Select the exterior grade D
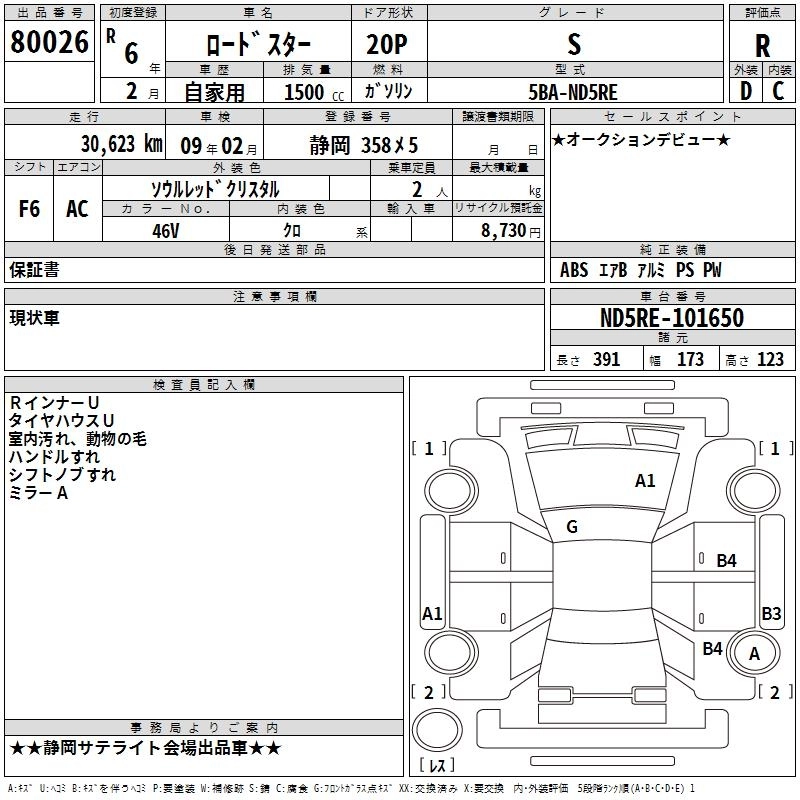 click(x=746, y=91)
